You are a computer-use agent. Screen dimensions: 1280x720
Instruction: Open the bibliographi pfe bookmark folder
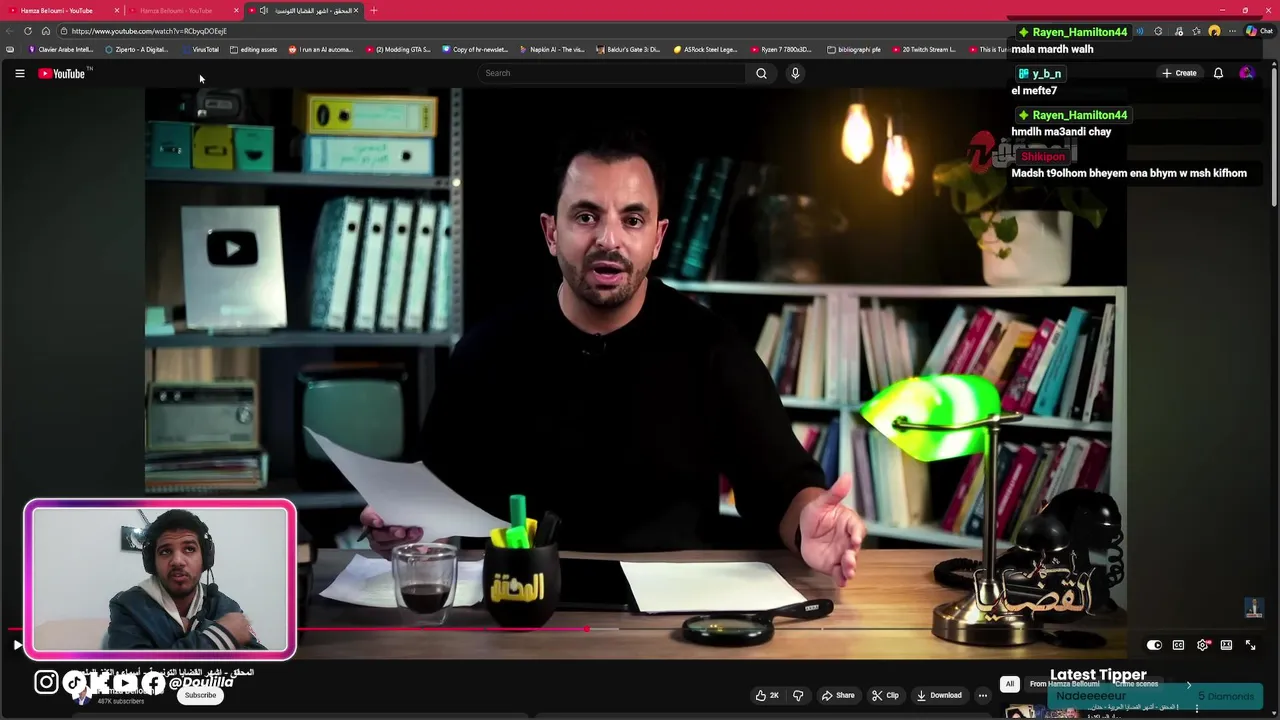coord(854,49)
